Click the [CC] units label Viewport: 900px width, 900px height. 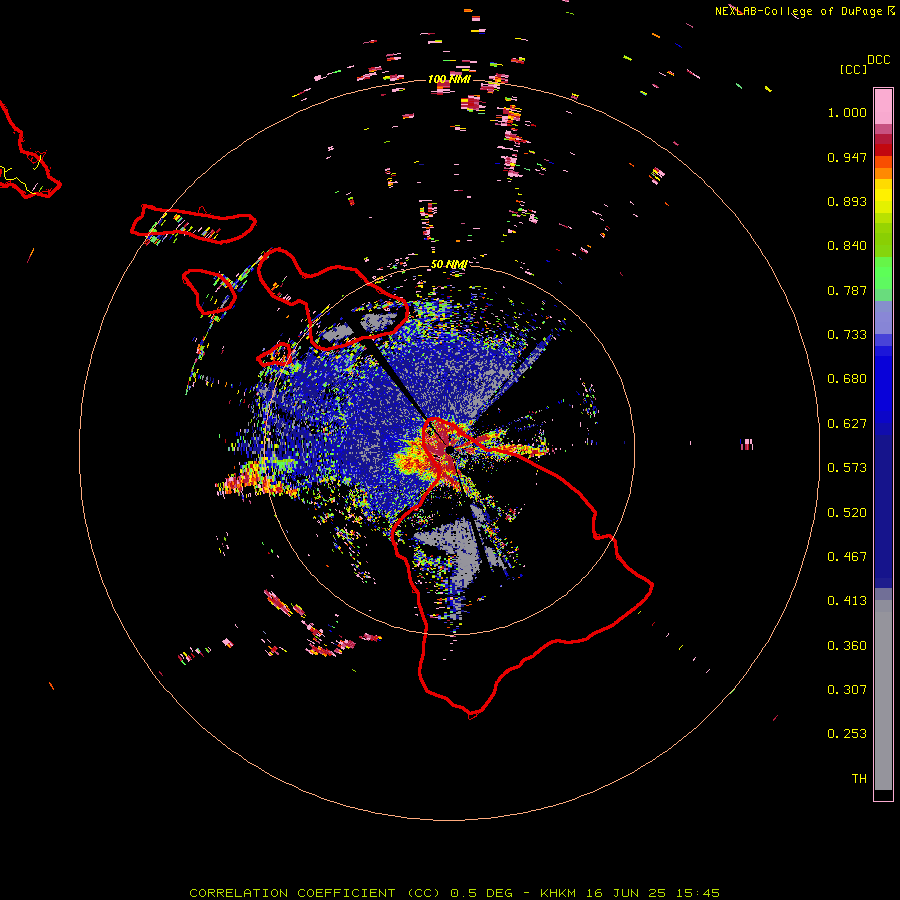(853, 69)
